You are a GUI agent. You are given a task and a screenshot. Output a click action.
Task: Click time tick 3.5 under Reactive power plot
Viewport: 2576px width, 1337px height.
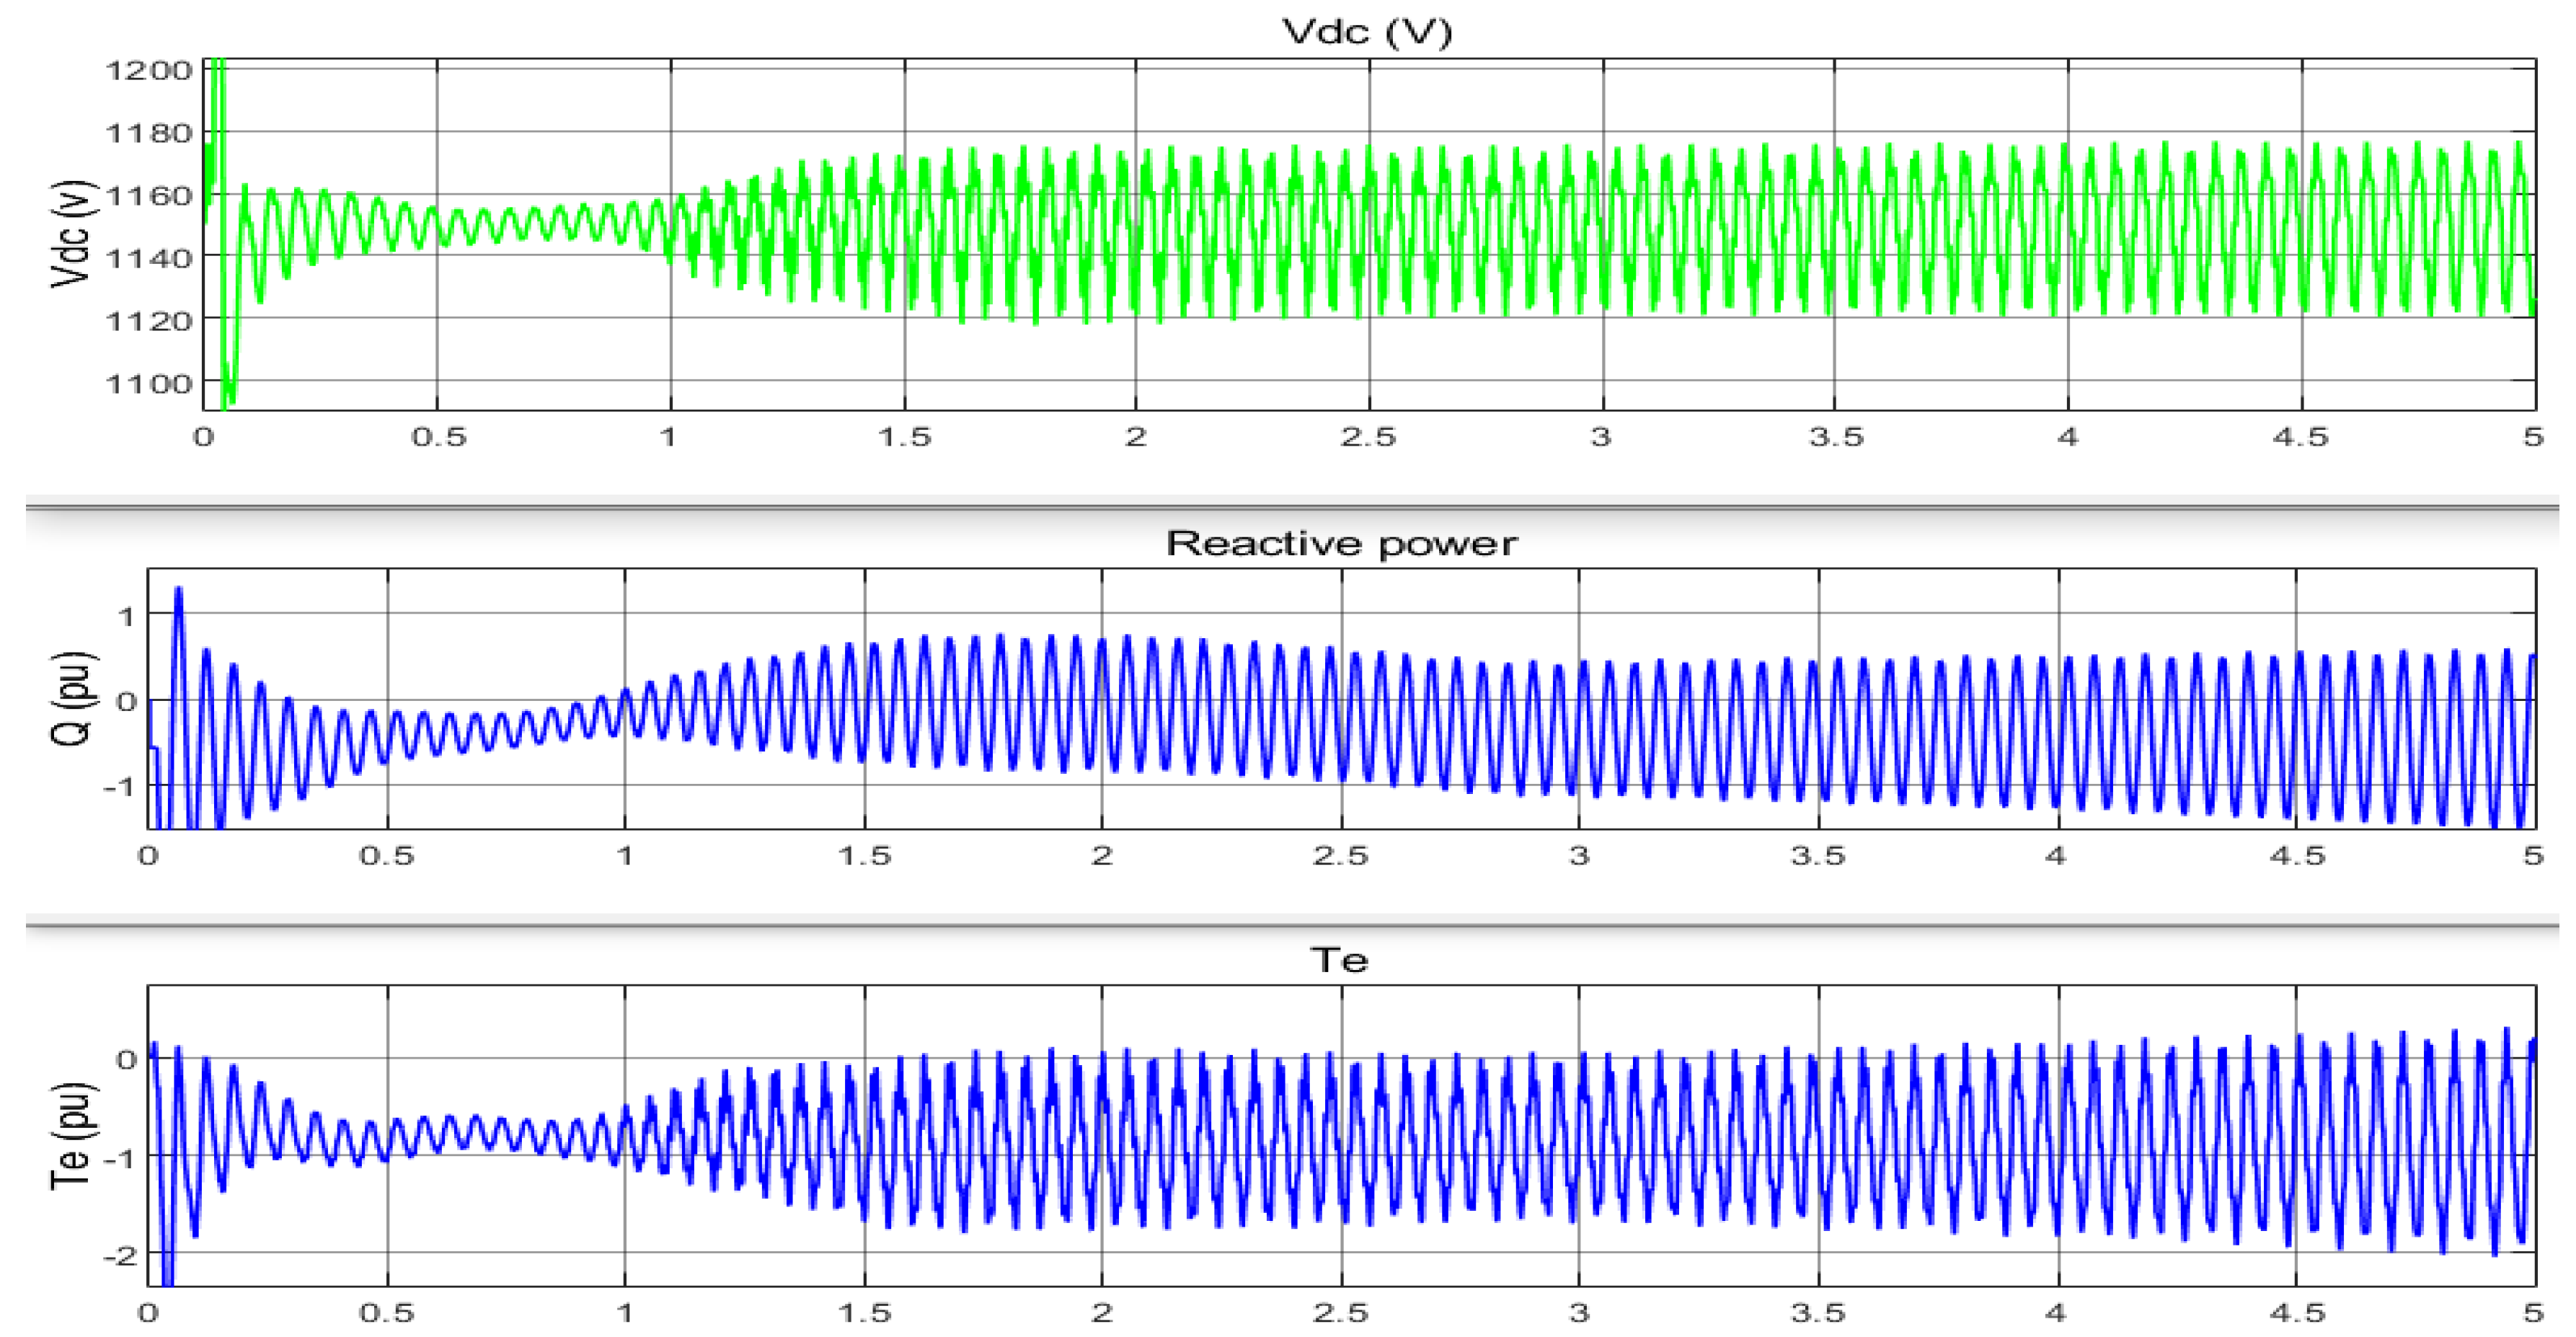pos(1817,856)
